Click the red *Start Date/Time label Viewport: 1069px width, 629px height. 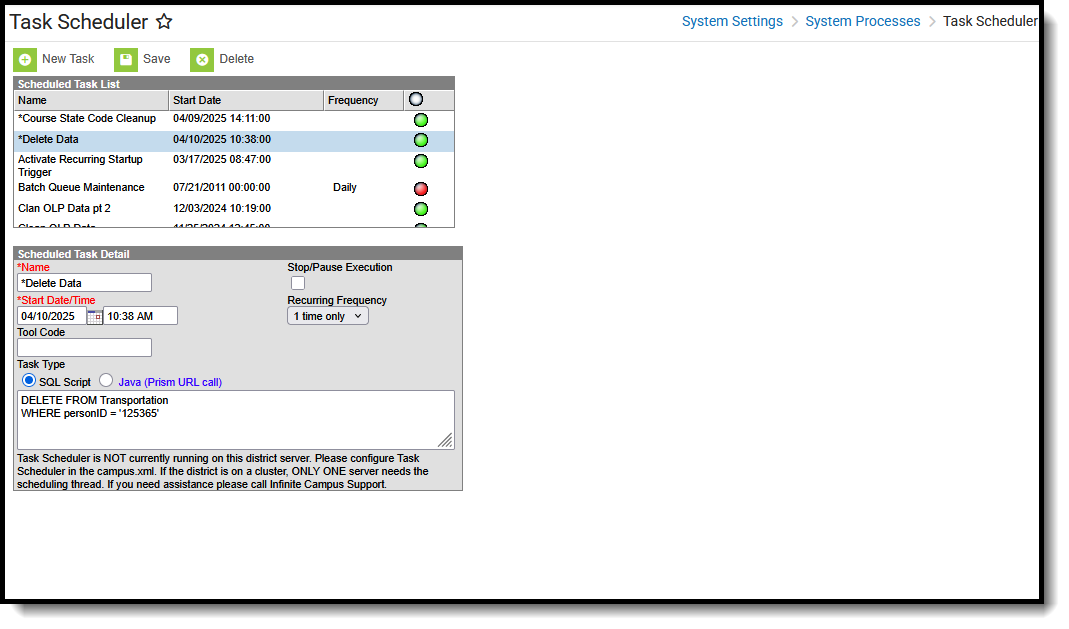pos(56,301)
